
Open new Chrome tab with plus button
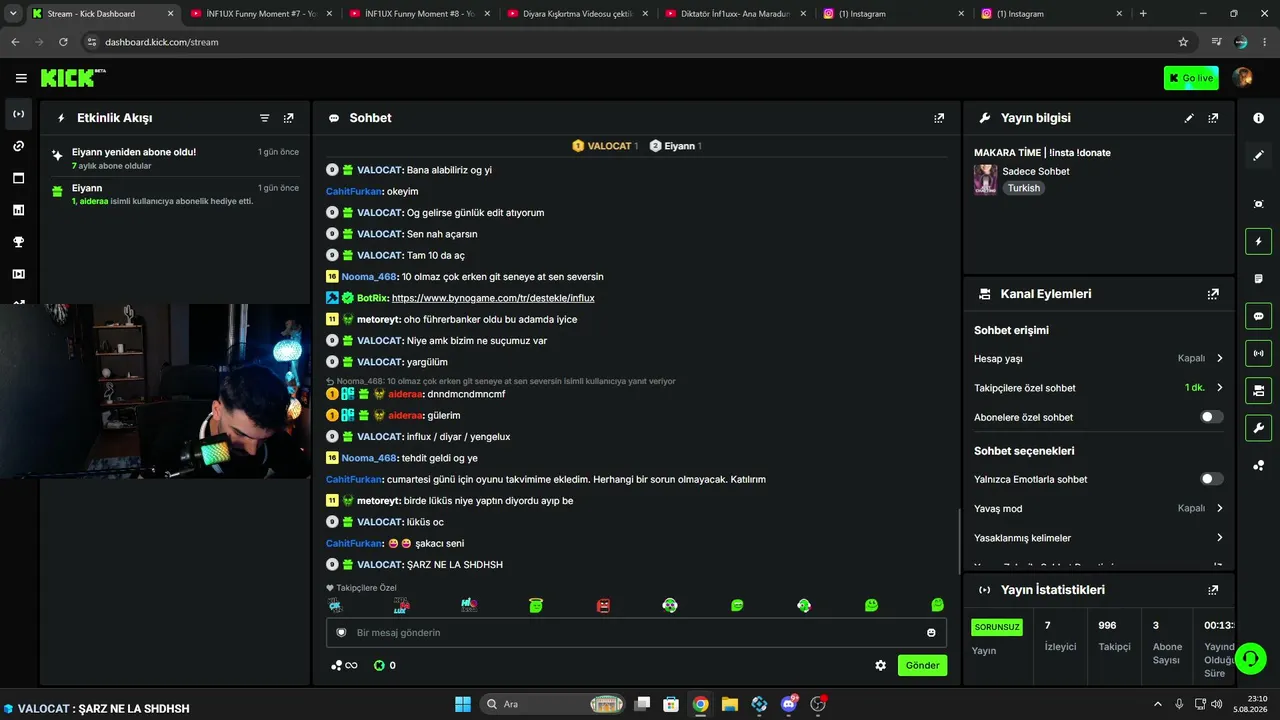pos(1143,14)
